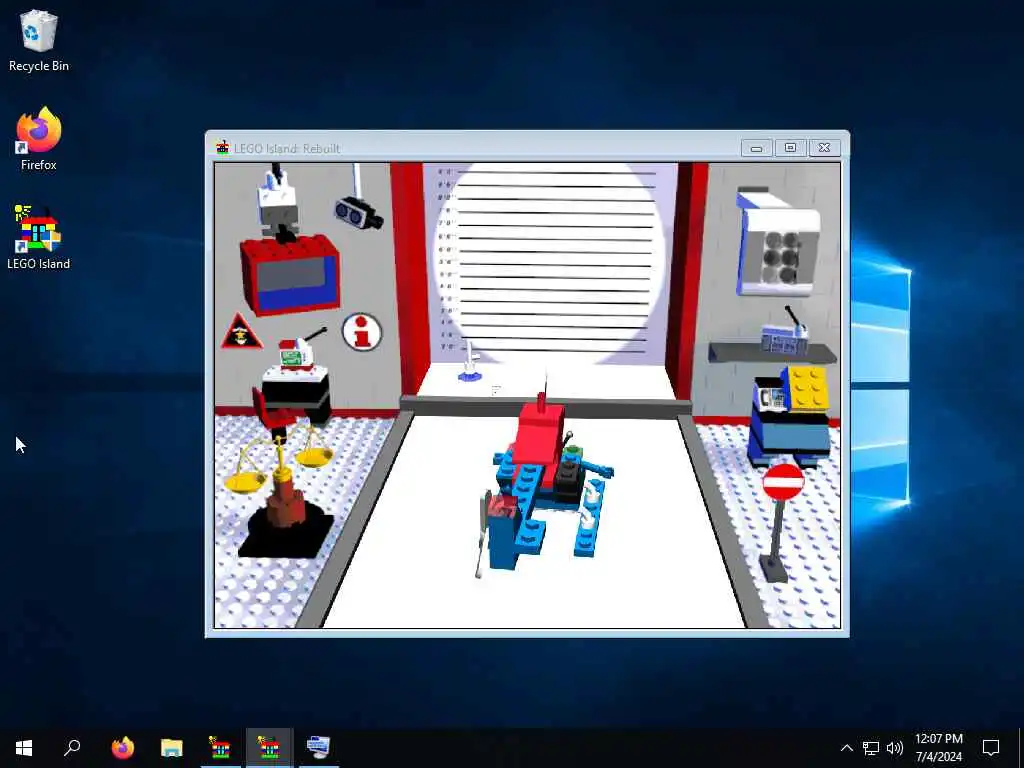Show hidden system tray icons
This screenshot has height=768, width=1024.
pyautogui.click(x=846, y=748)
